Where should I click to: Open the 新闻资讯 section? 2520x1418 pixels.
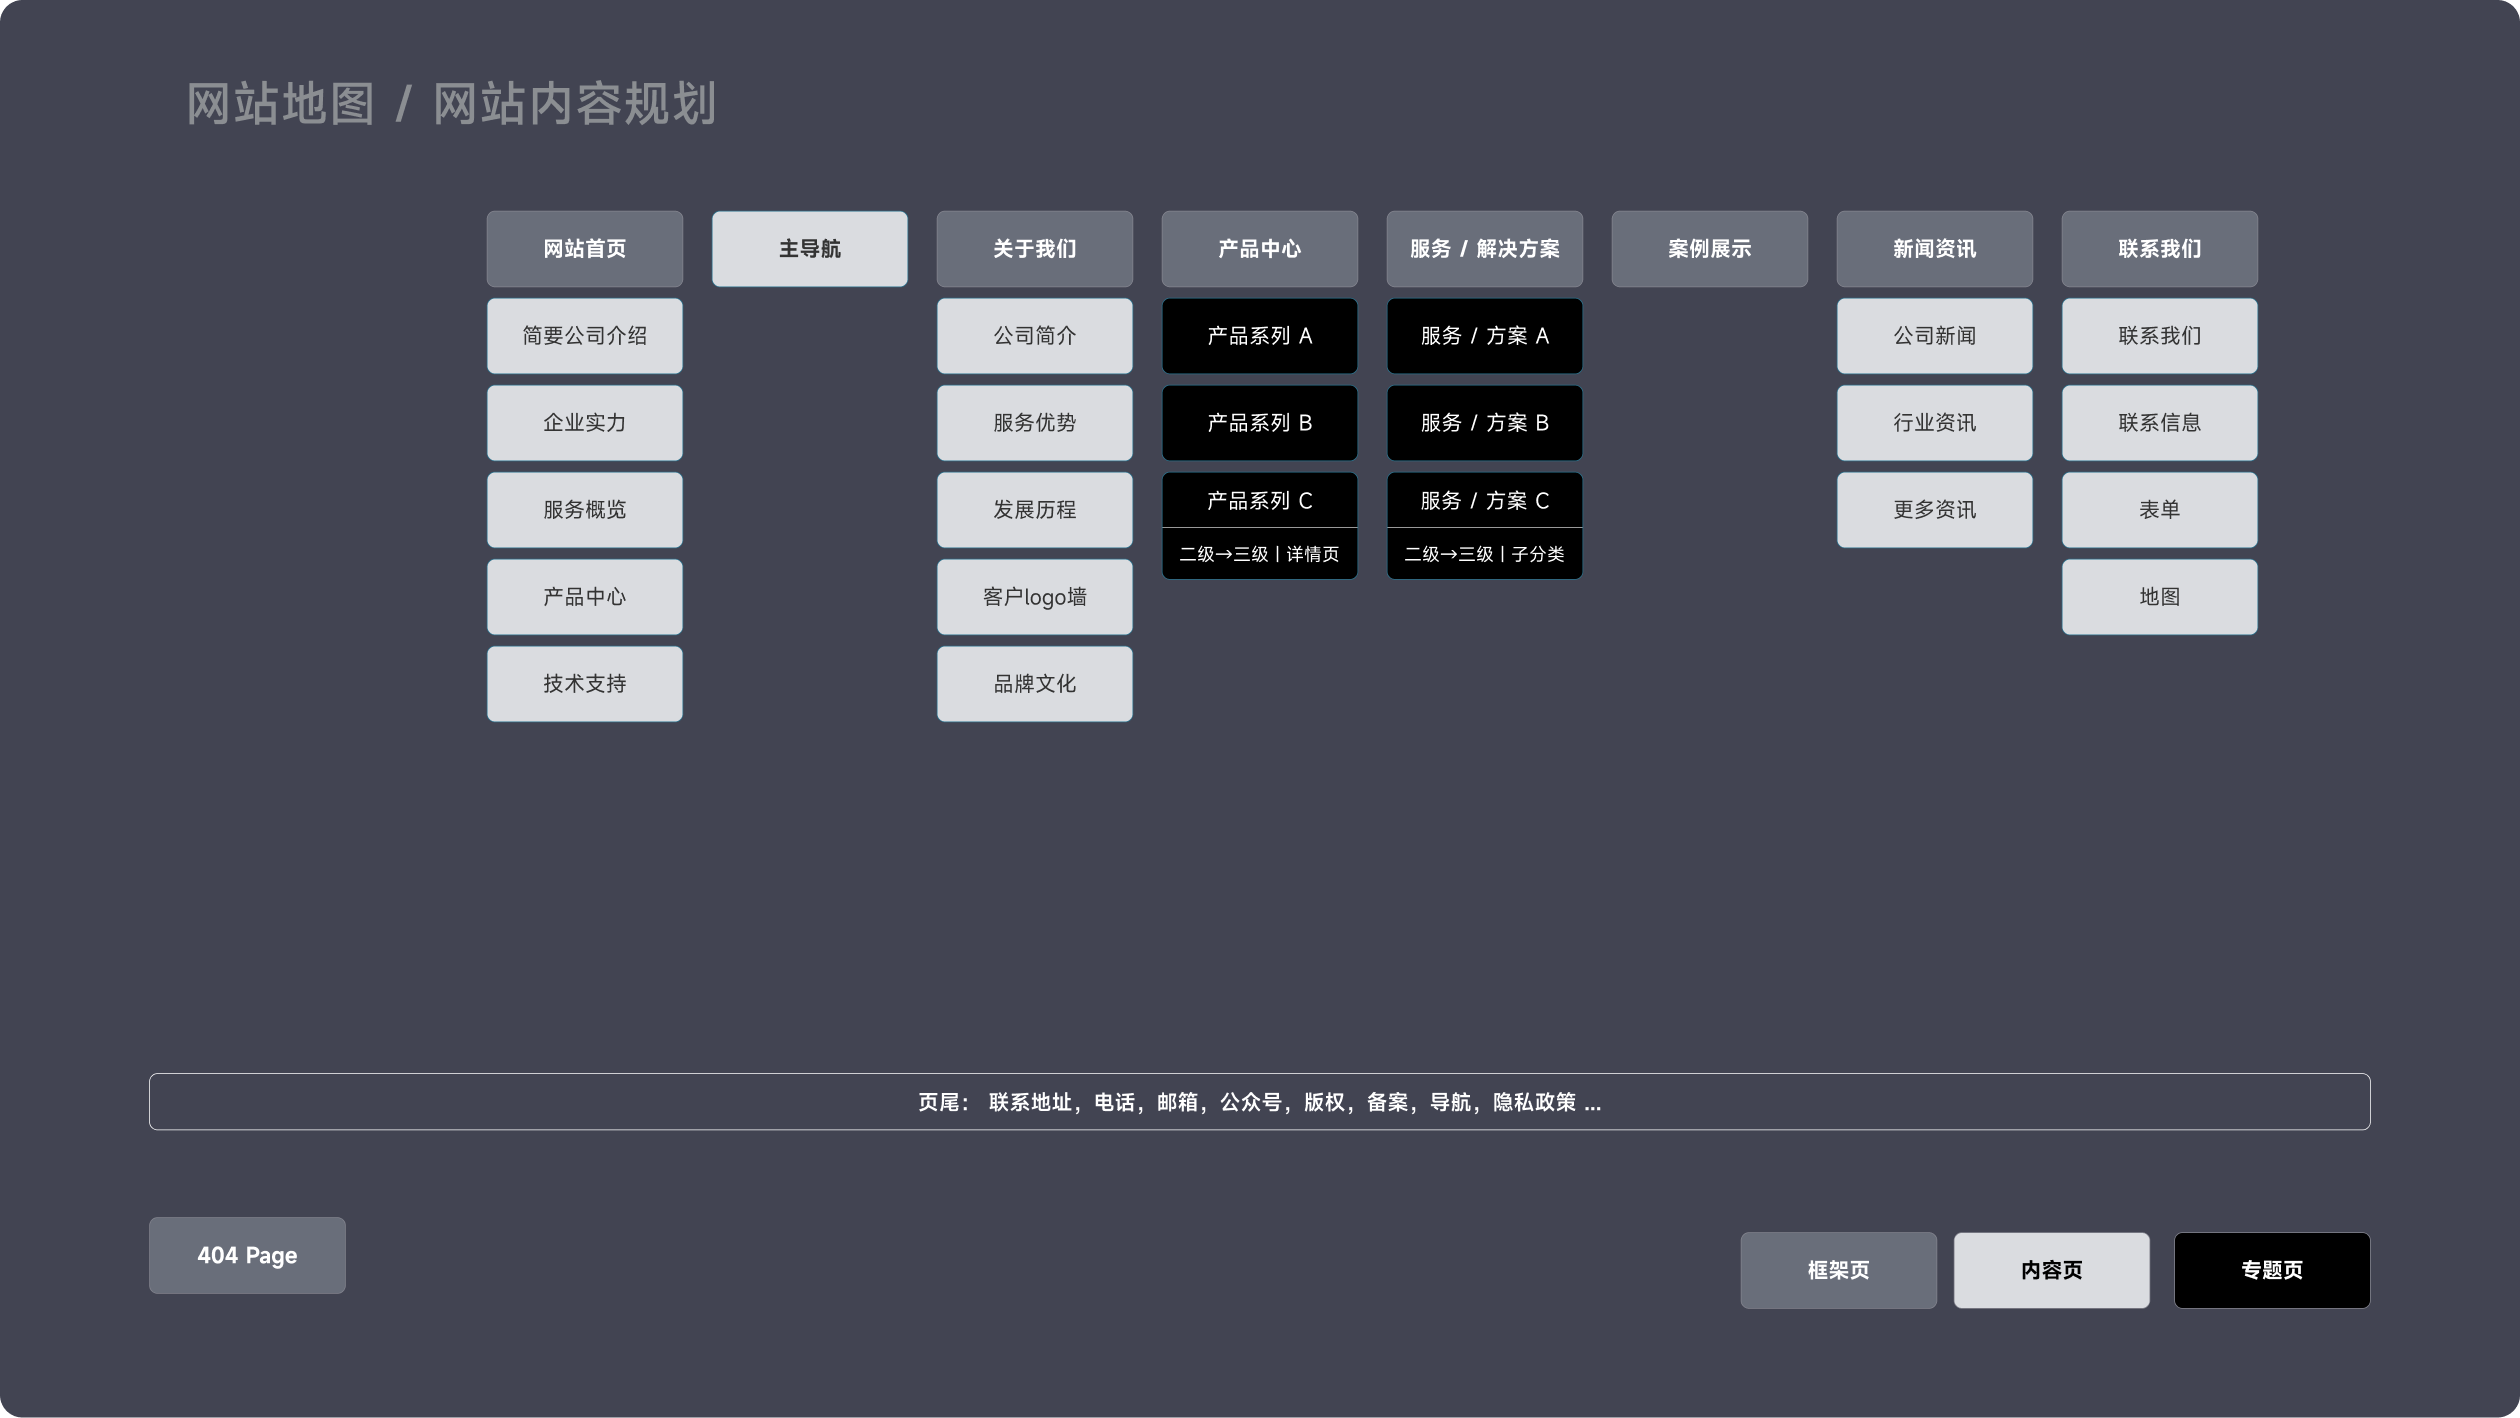(1934, 248)
